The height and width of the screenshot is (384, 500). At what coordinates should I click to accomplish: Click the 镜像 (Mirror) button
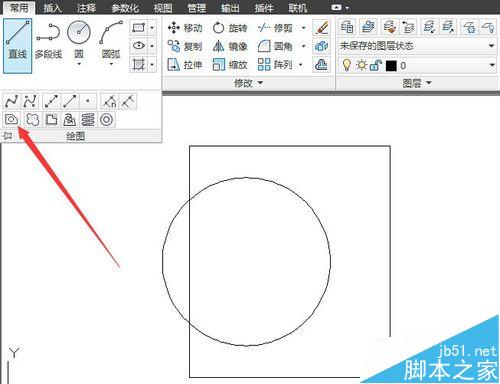pos(230,46)
